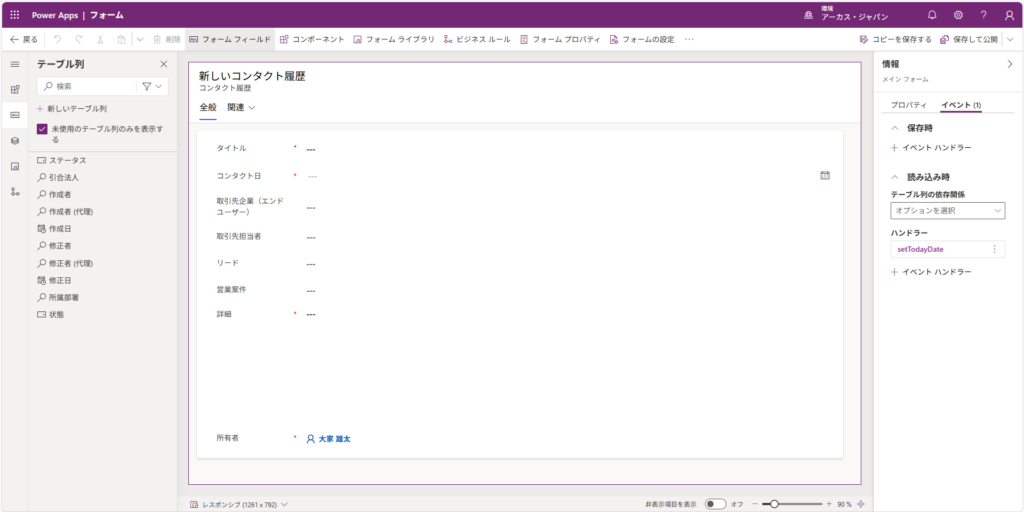This screenshot has height=512, width=1024.
Task: Toggle 非表示項目を表示 switch
Action: [715, 504]
